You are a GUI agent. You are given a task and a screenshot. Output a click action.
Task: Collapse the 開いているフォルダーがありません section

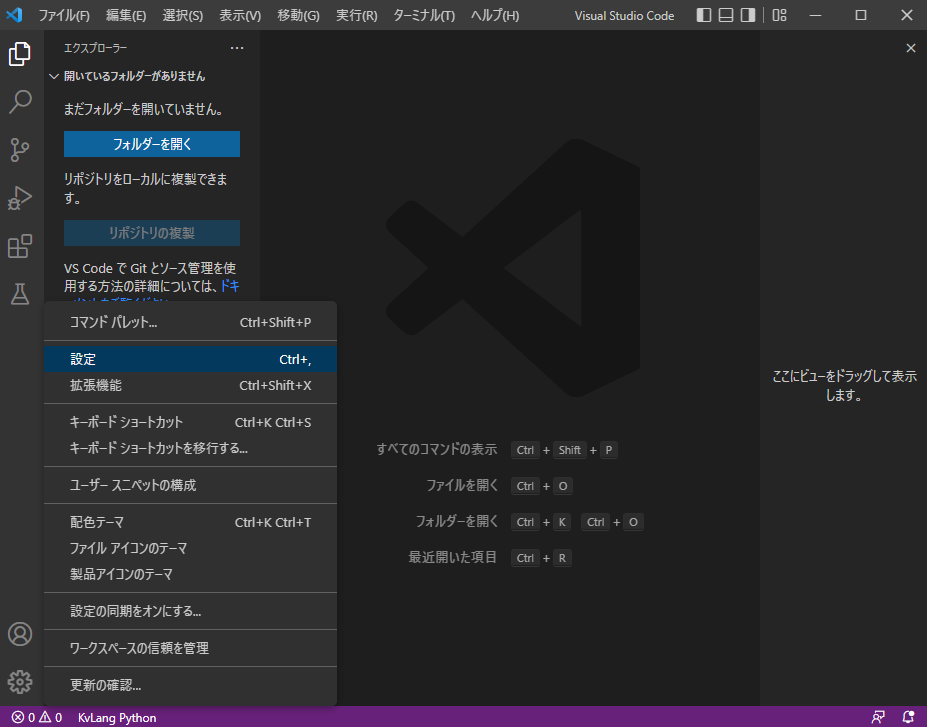click(54, 75)
